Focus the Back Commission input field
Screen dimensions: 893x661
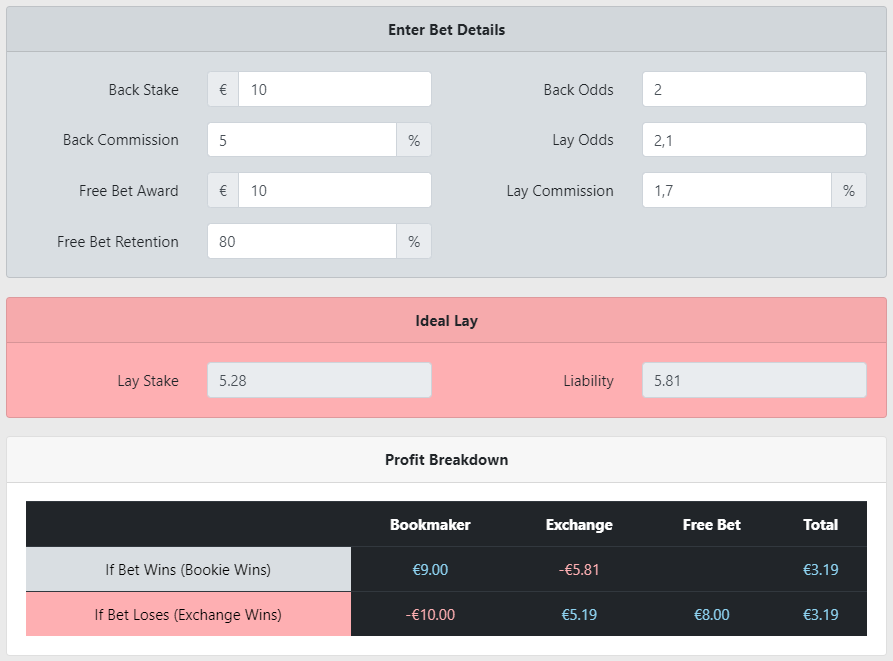(x=302, y=140)
